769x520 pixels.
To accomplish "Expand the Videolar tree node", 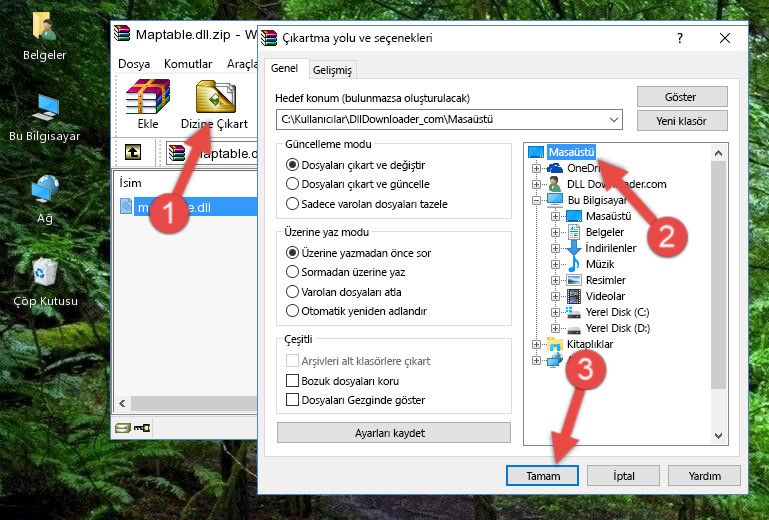I will (x=555, y=296).
